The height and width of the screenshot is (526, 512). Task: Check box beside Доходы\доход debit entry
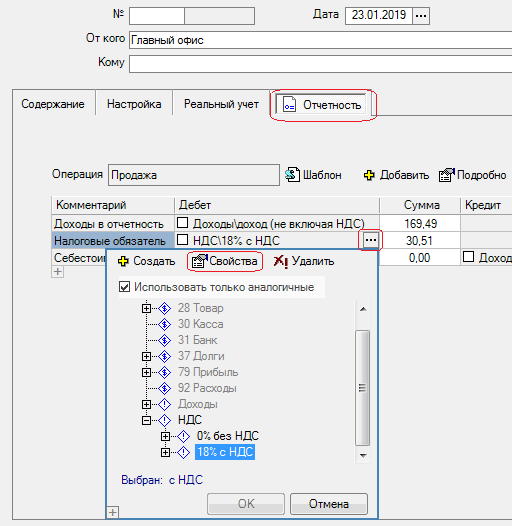coord(182,223)
